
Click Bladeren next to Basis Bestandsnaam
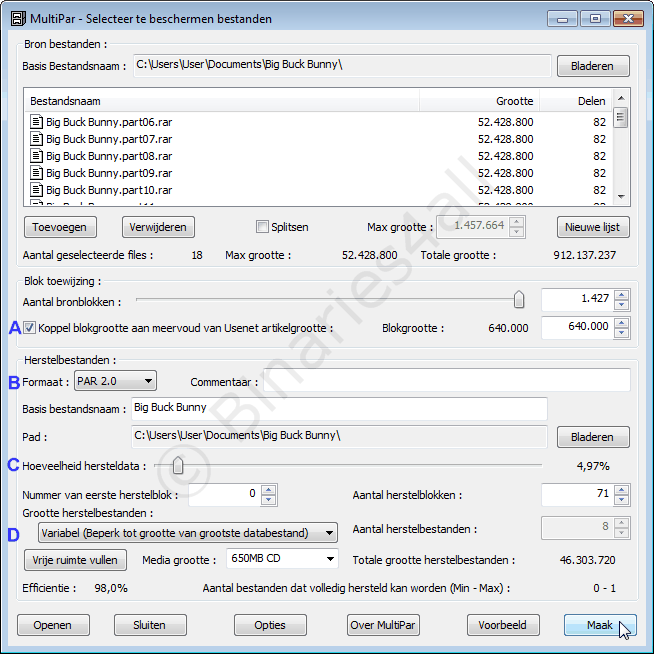593,66
